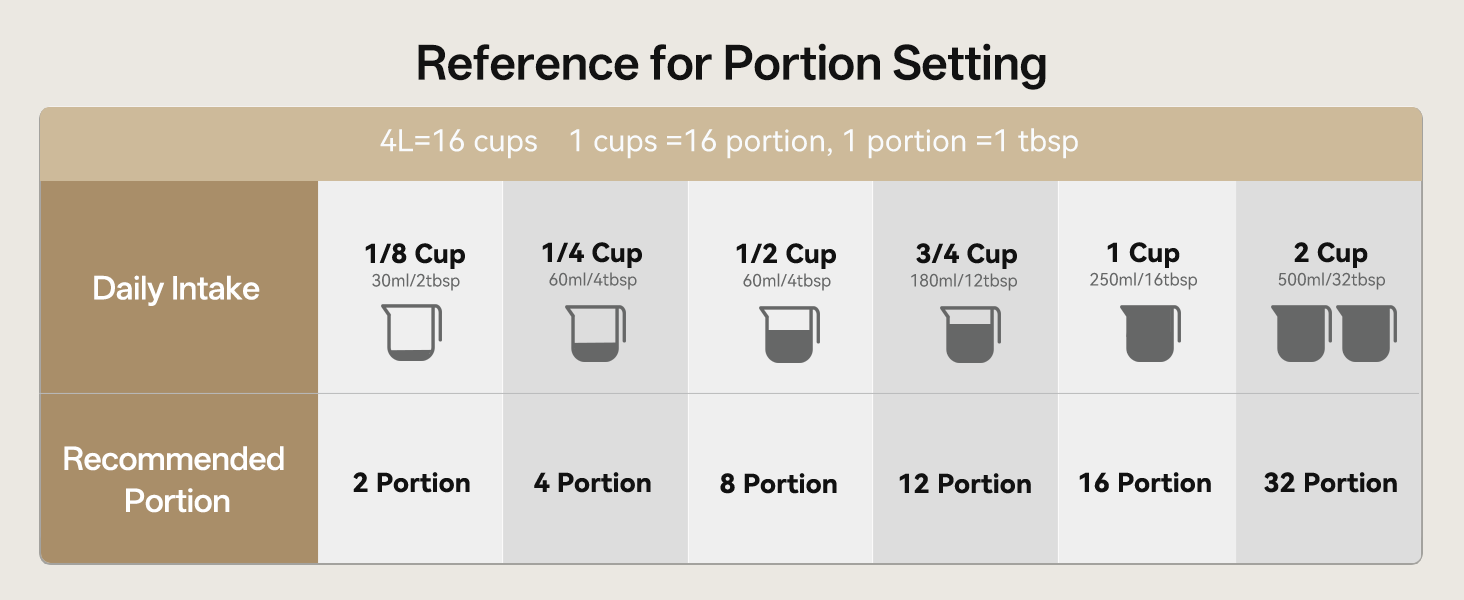Select the "Recommended Portion" row header

(176, 480)
